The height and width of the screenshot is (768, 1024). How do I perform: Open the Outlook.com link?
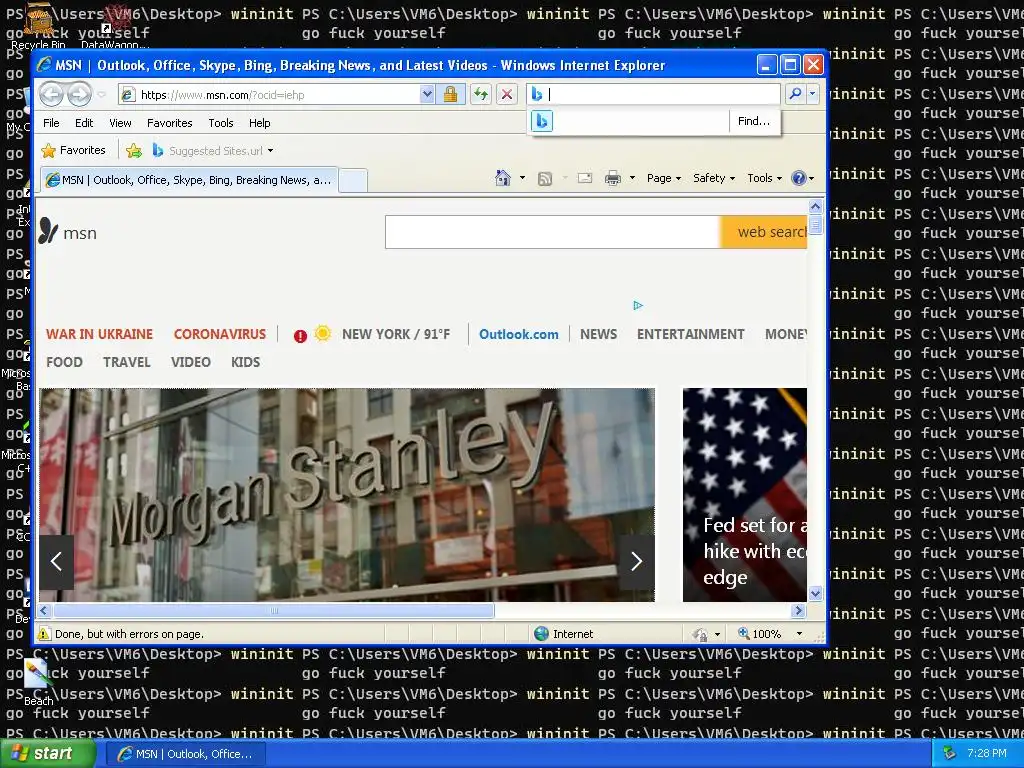click(519, 334)
